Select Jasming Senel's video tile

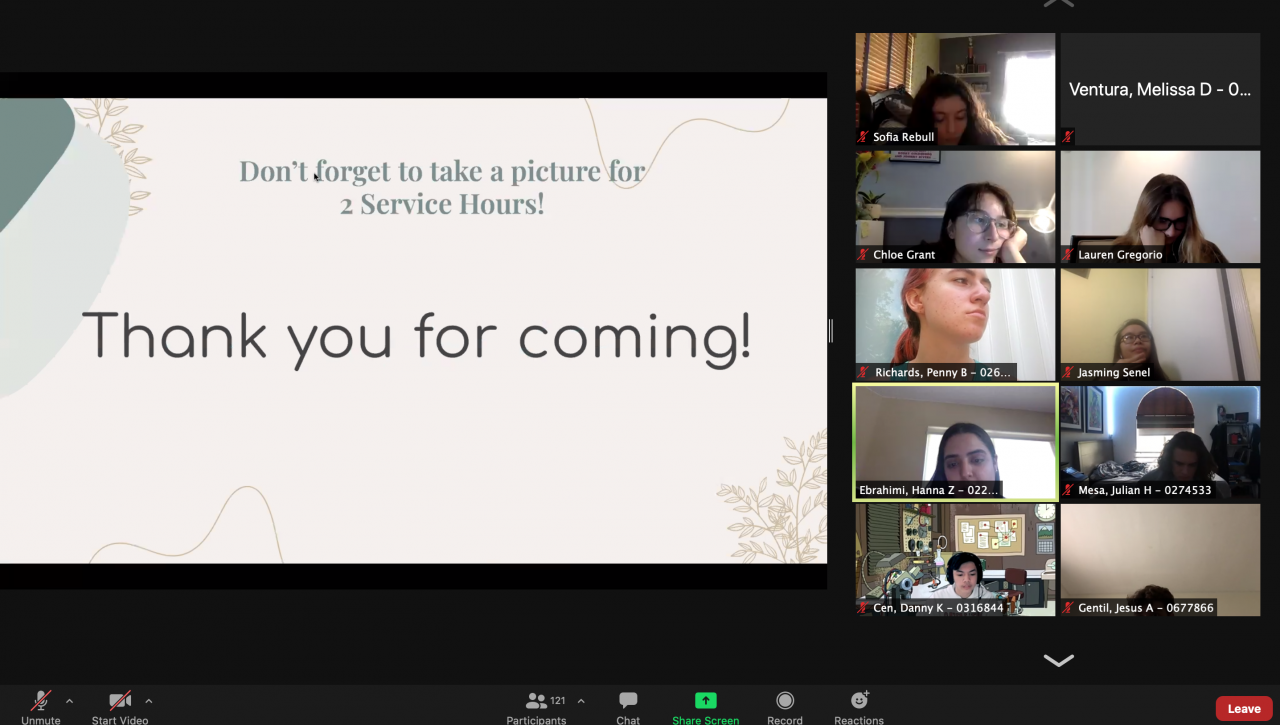1160,324
